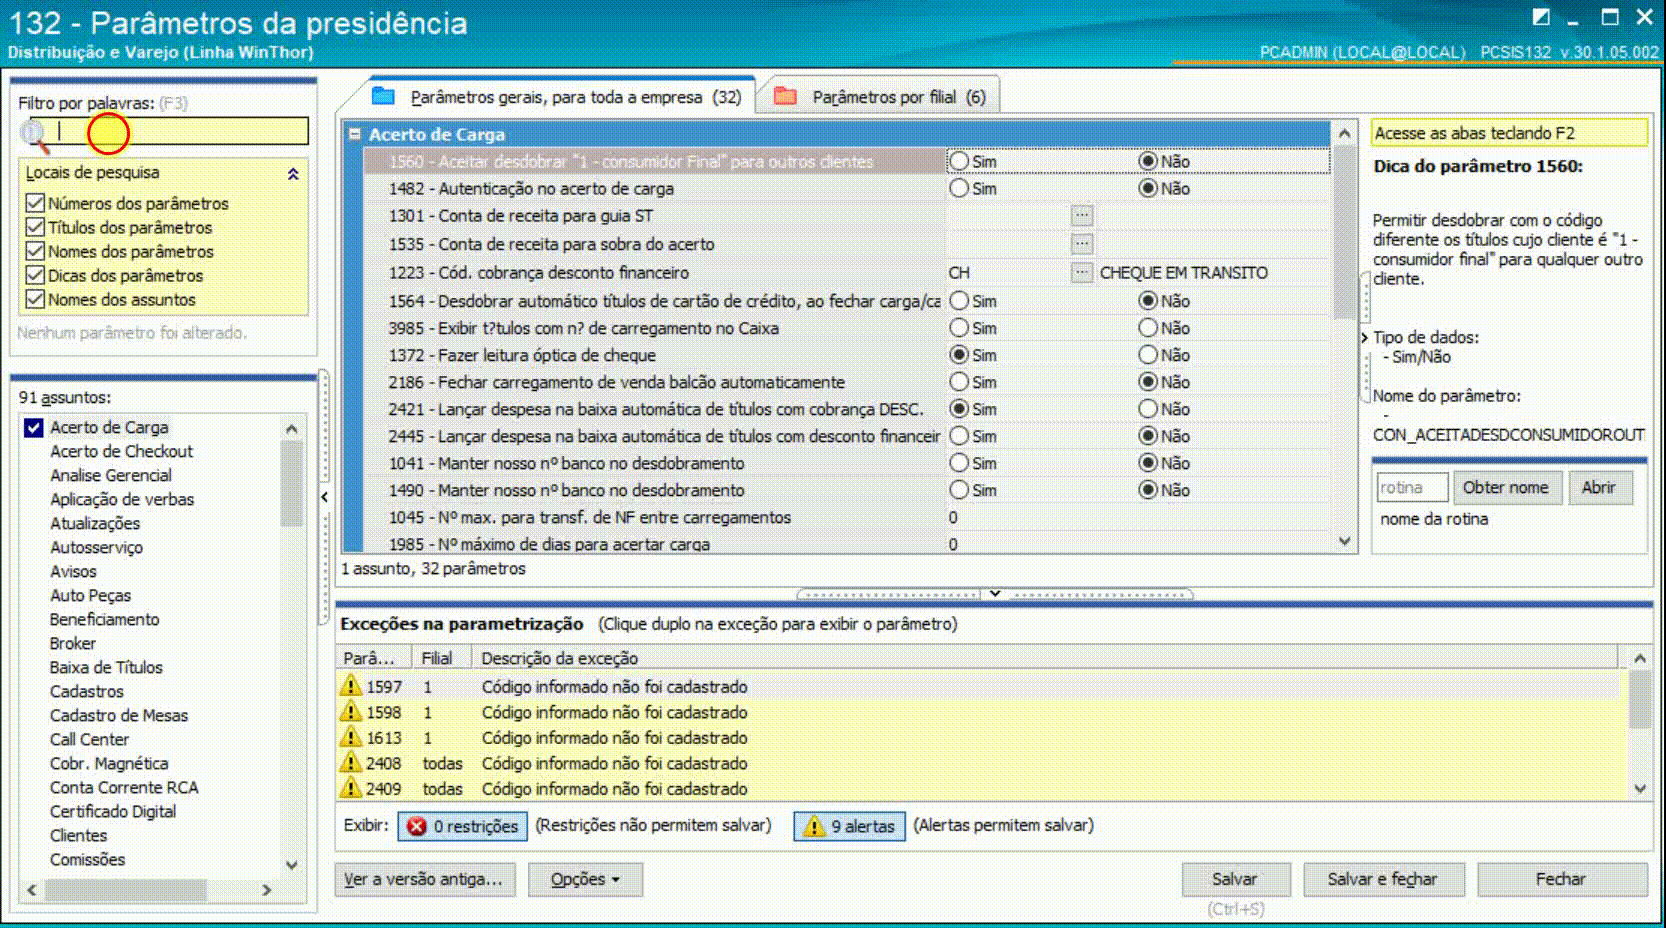The height and width of the screenshot is (928, 1666).
Task: Collapse the exceptions panel with down chevron
Action: (x=995, y=593)
